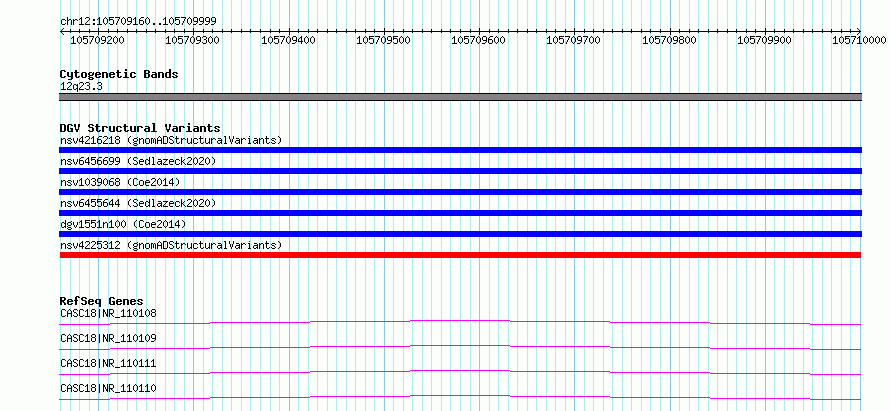Screen dimensions: 890x411
Task: Click the 105709300 ruler coordinate
Action: tap(192, 40)
